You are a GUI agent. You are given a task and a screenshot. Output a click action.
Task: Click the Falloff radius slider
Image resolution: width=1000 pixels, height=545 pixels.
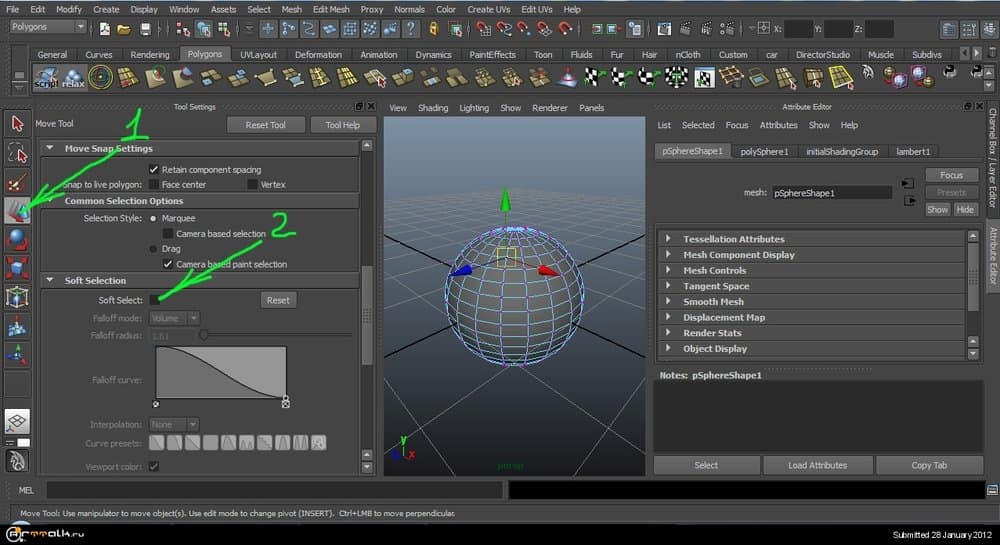click(x=203, y=335)
